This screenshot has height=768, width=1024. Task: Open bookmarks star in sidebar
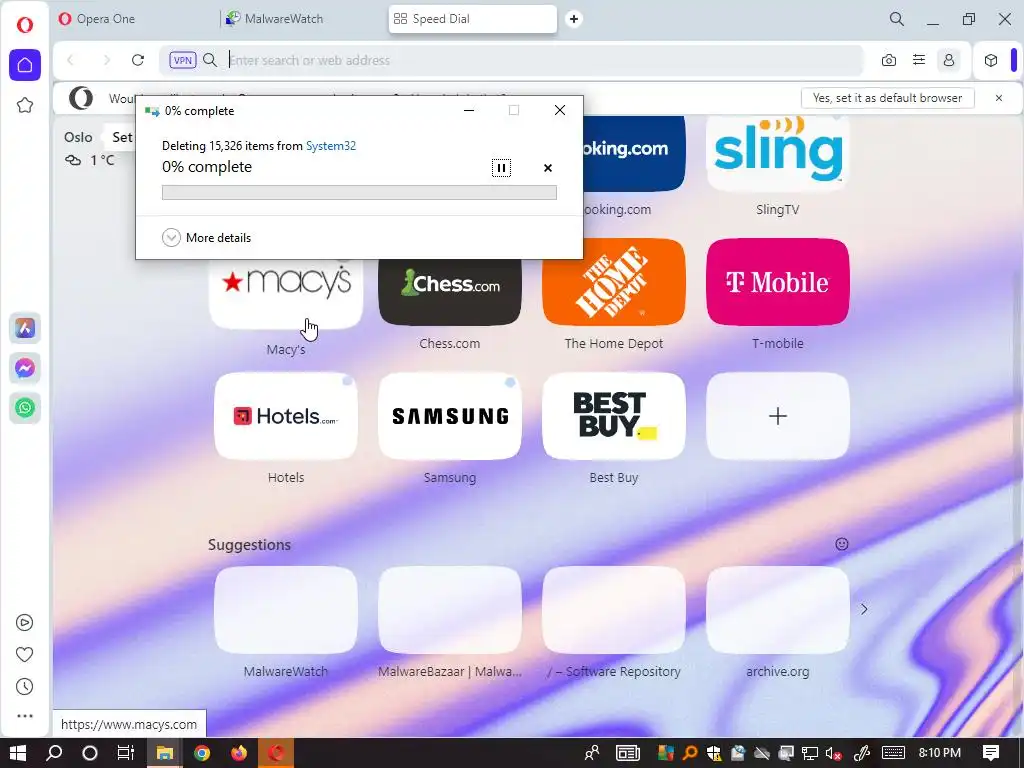25,105
